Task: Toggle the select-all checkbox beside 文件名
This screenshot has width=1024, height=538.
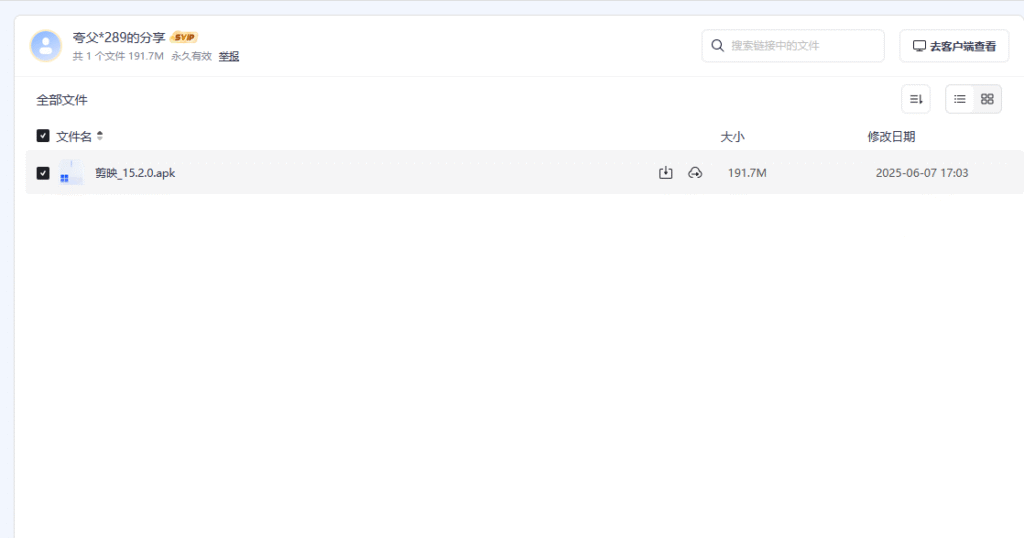Action: (x=43, y=136)
